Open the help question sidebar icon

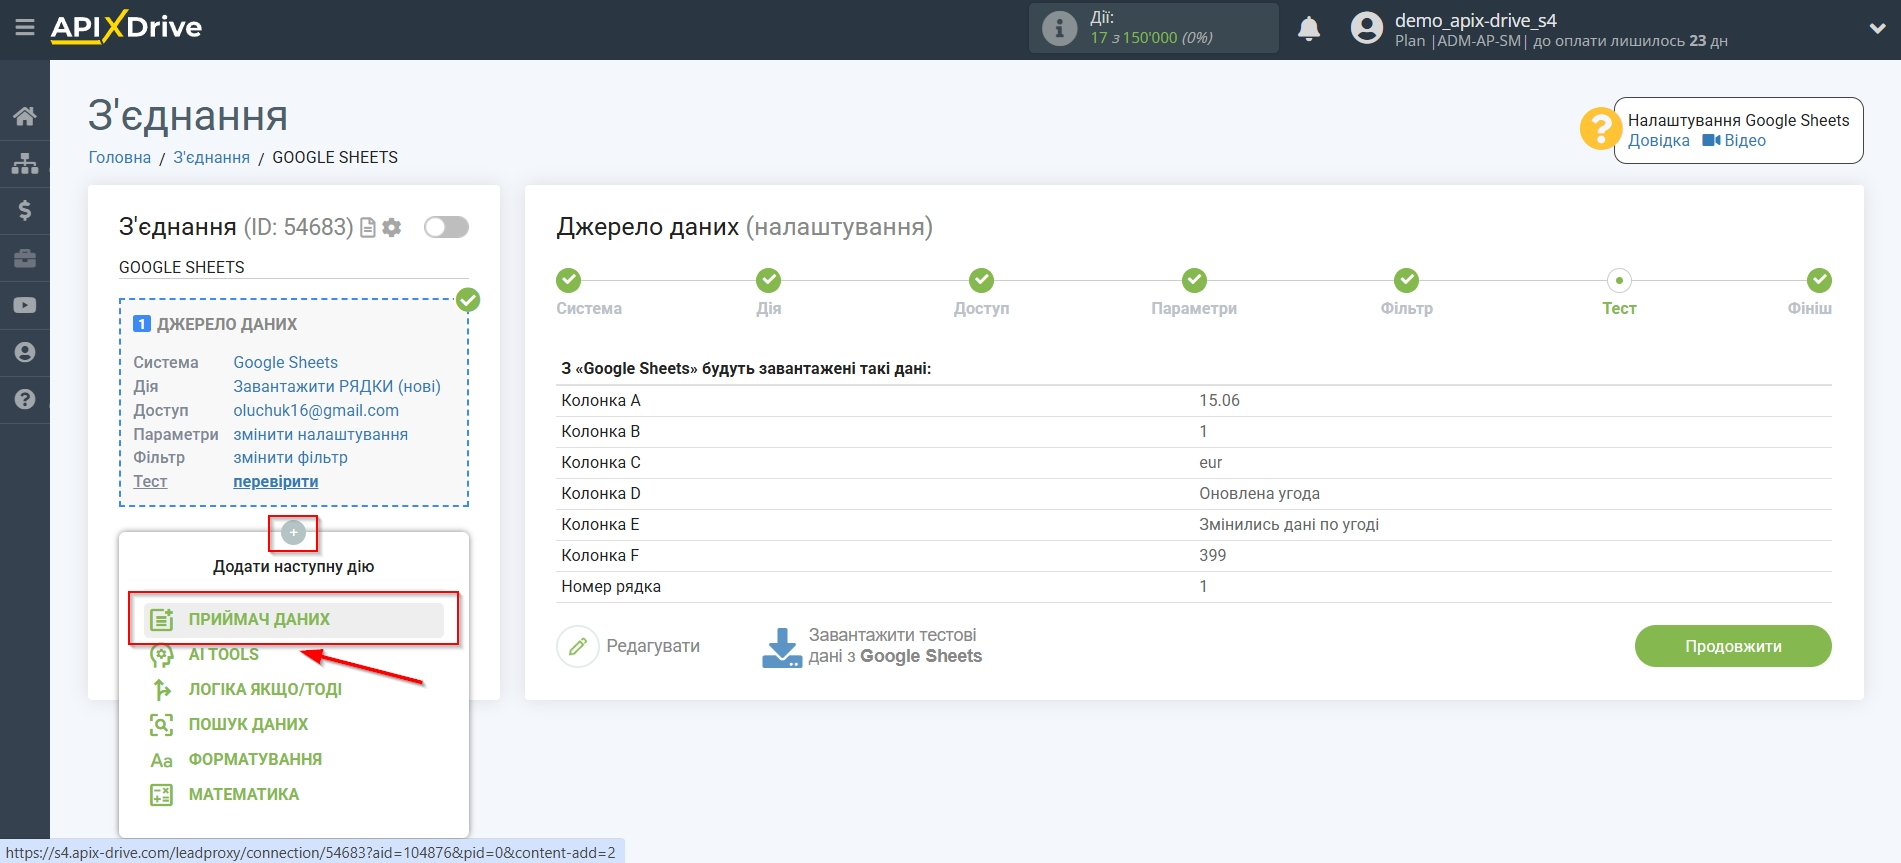25,399
